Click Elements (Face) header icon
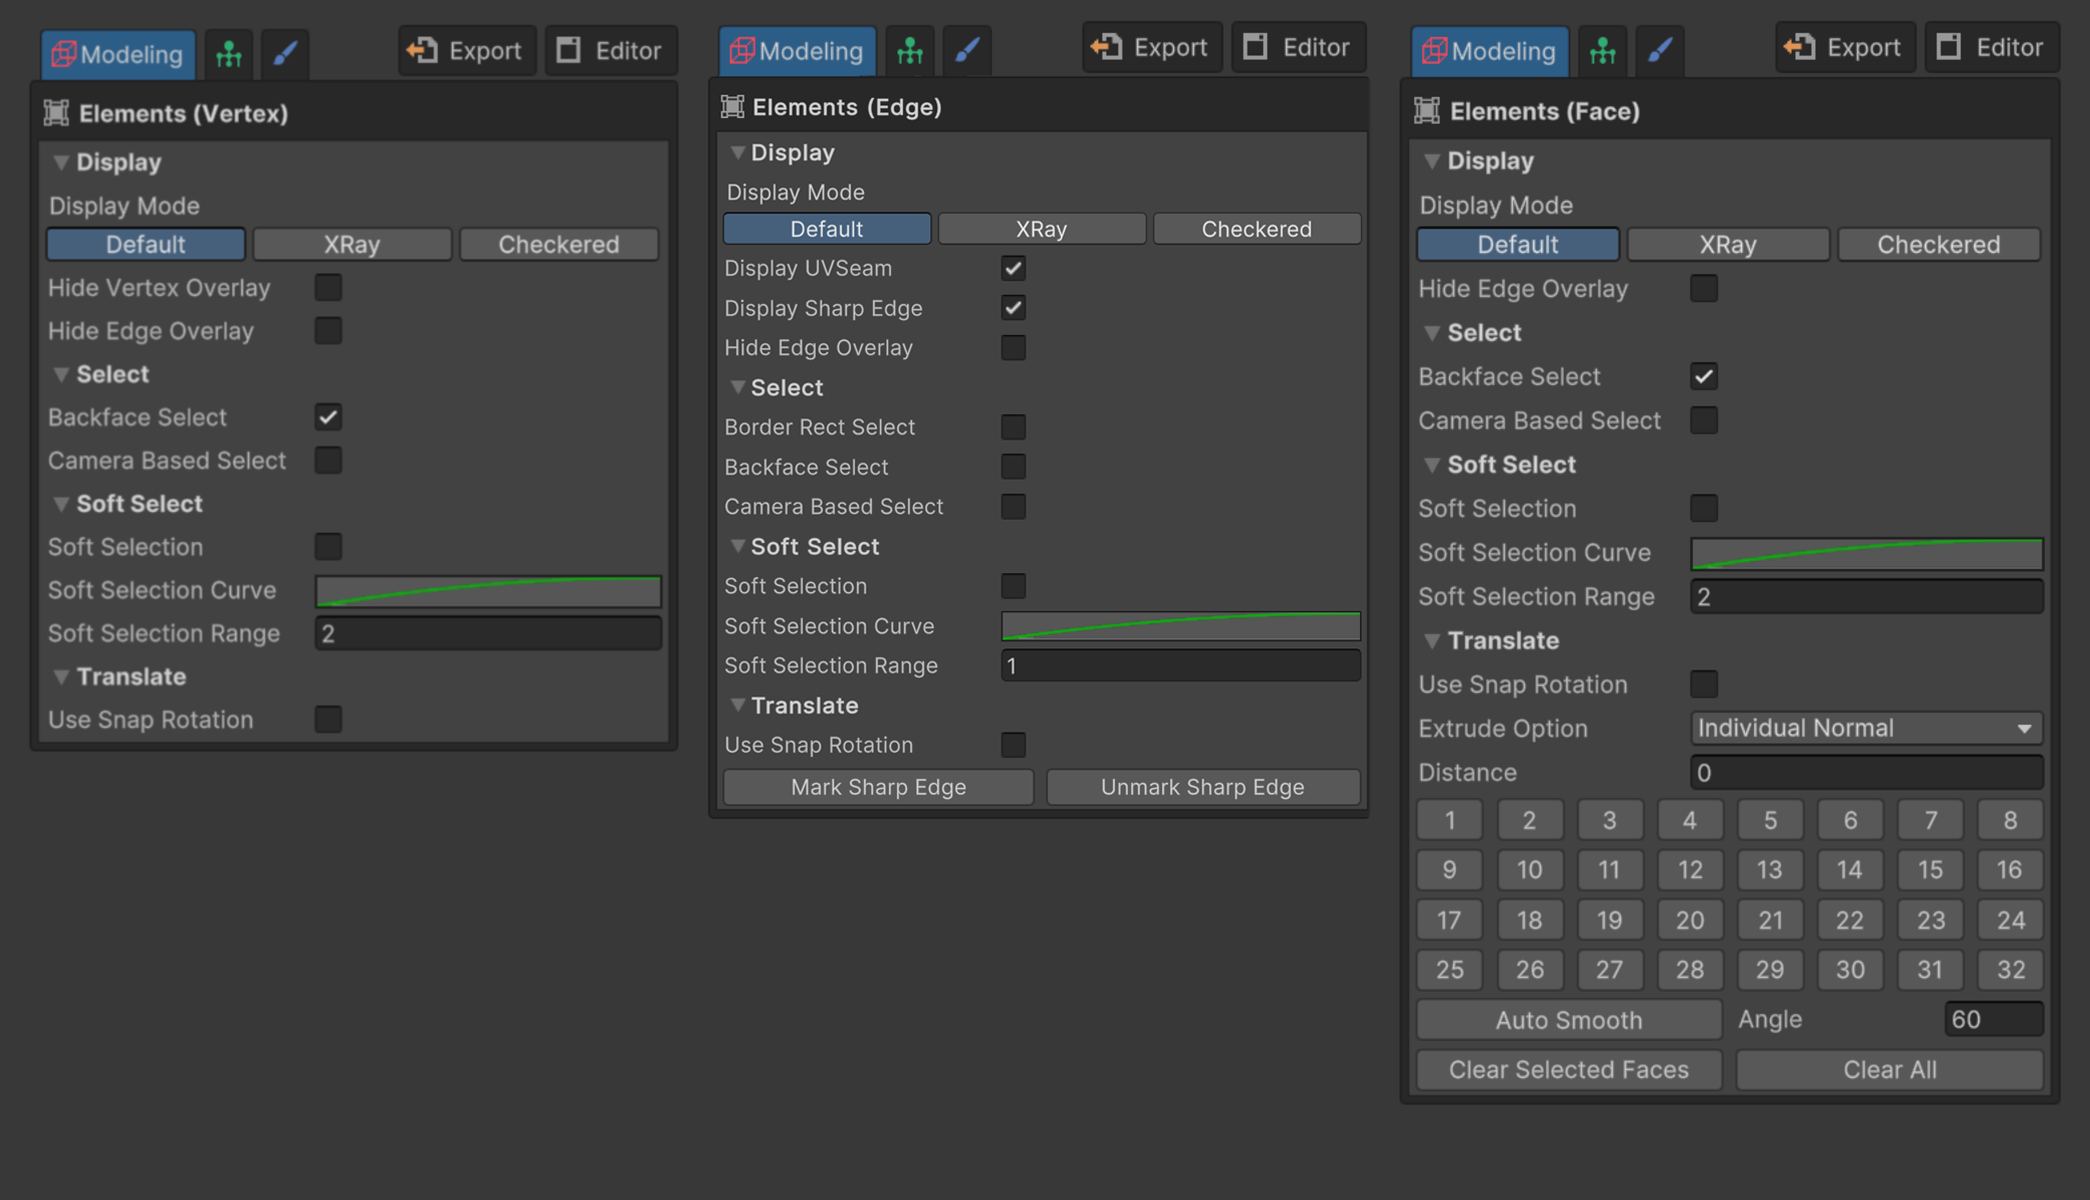The image size is (2090, 1200). (1426, 110)
